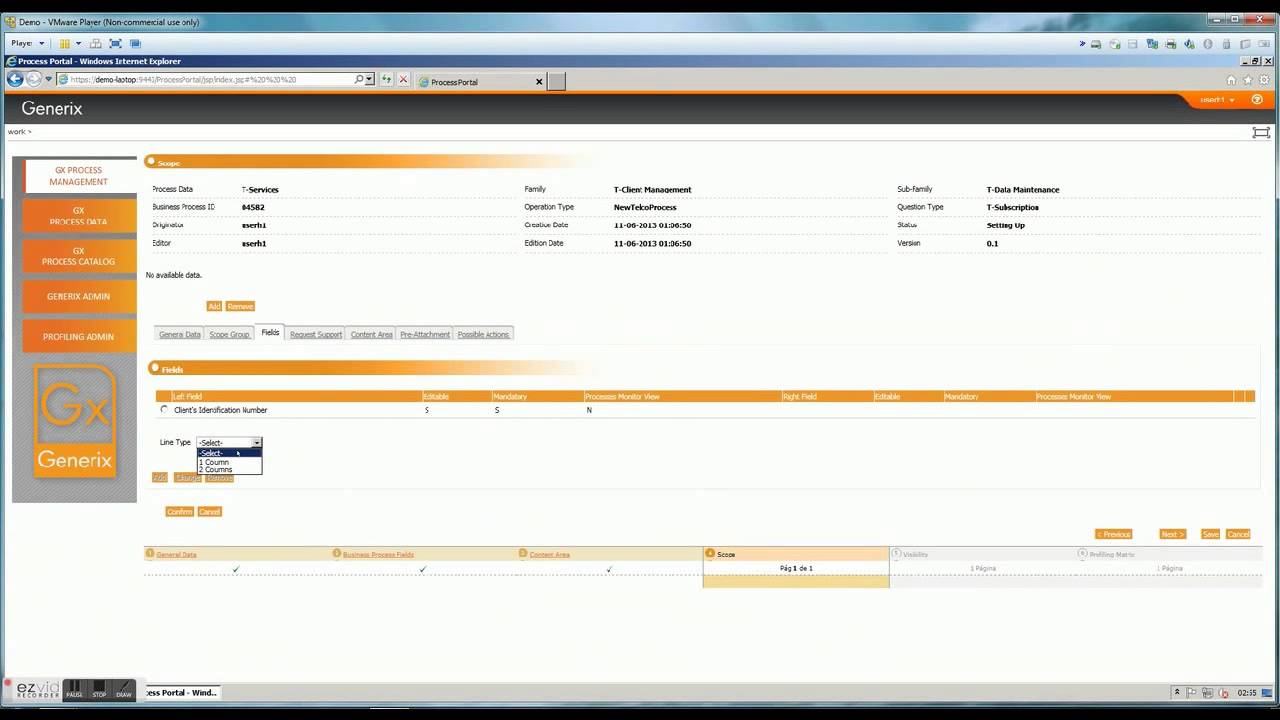The width and height of the screenshot is (1280, 720).
Task: Open GX Process Management sidebar item
Action: pyautogui.click(x=79, y=176)
